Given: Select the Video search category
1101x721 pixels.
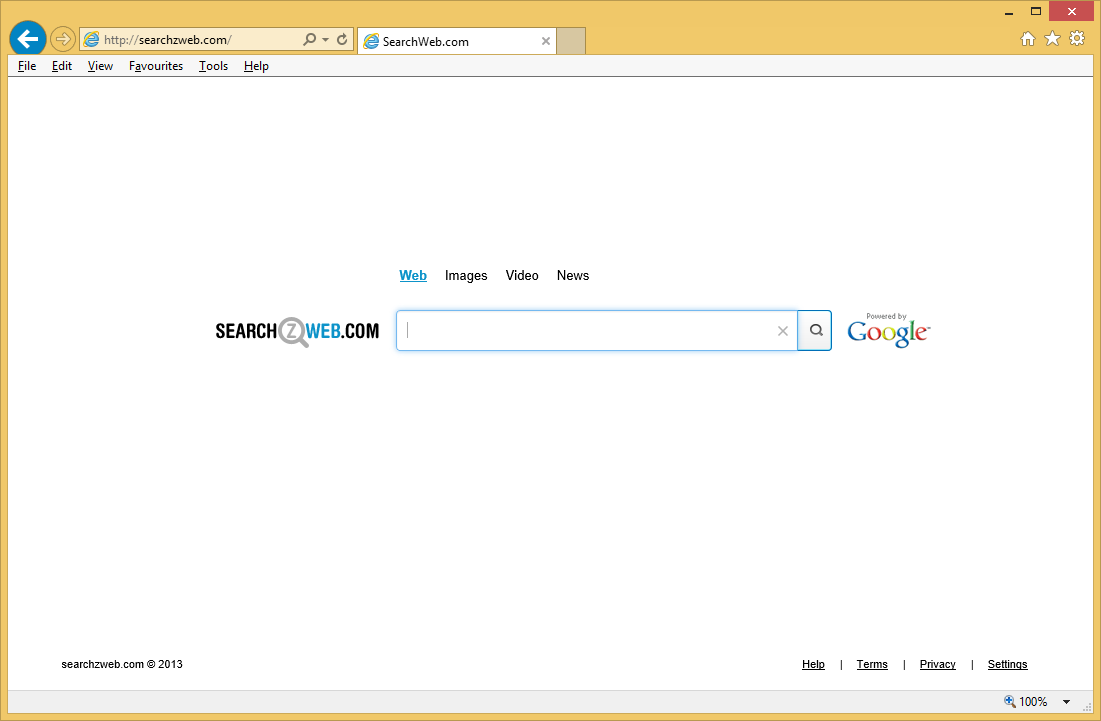Looking at the screenshot, I should (x=522, y=276).
